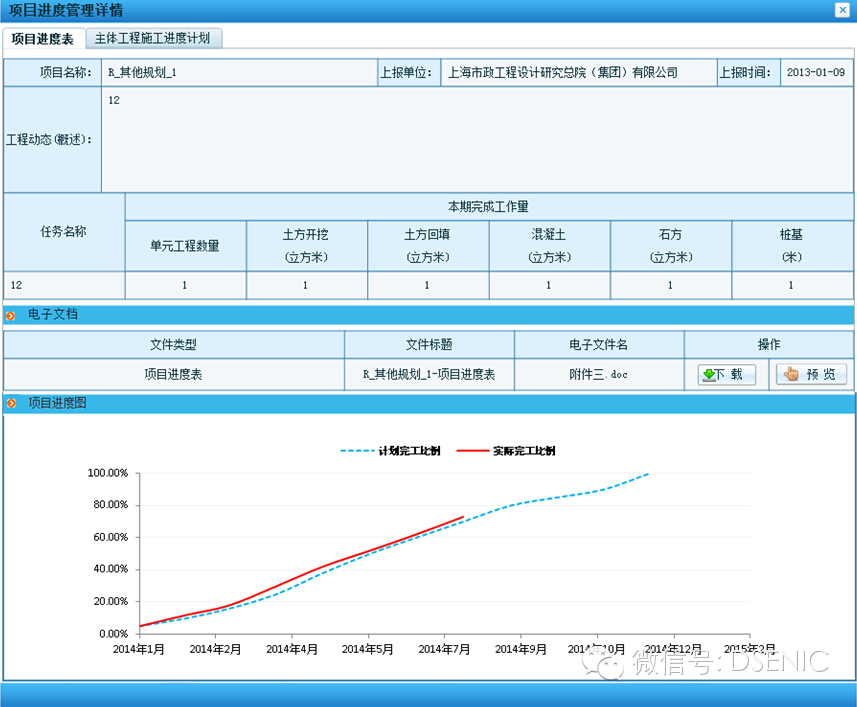Switch to the 项目进度表 tab

click(43, 39)
